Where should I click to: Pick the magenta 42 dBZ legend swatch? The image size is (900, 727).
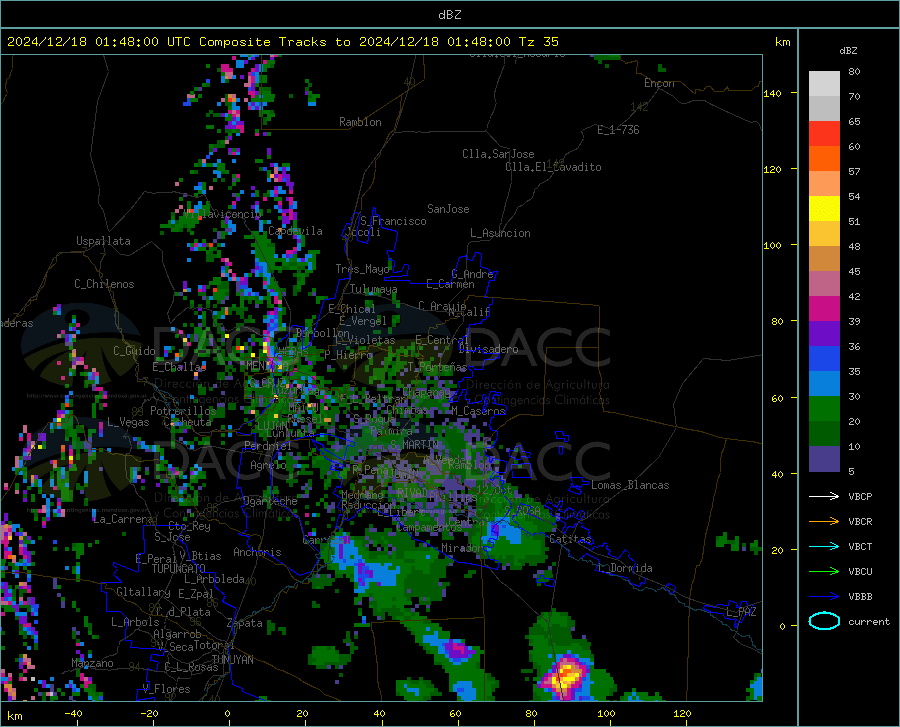(x=824, y=309)
